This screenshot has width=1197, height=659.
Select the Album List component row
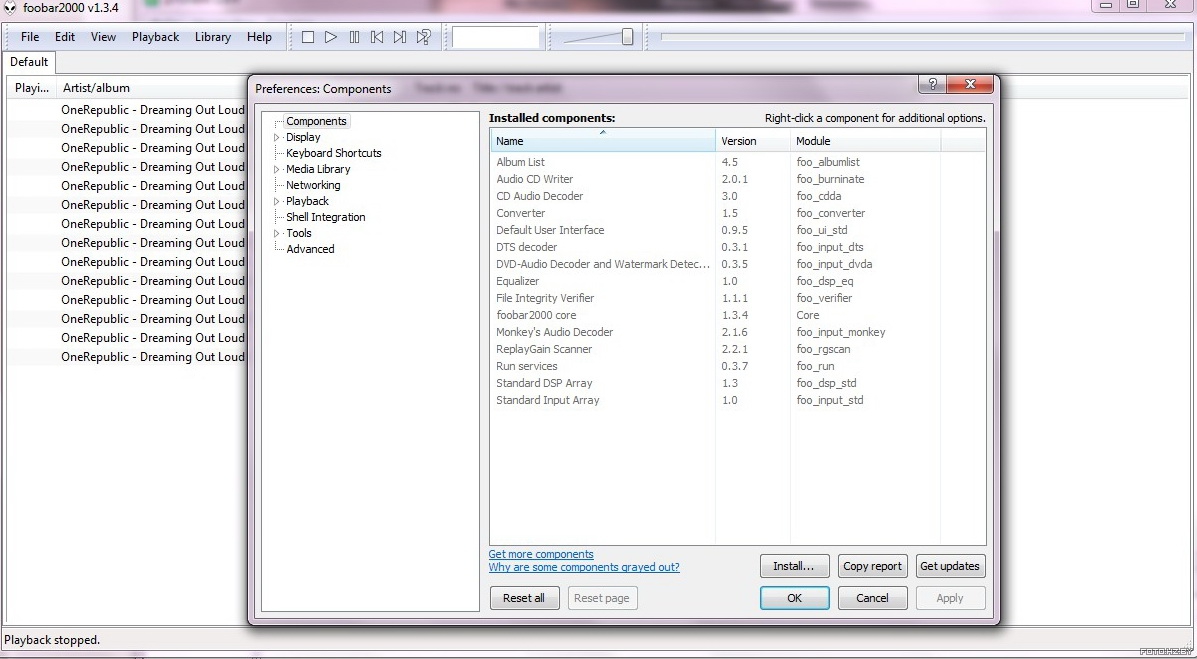(737, 162)
